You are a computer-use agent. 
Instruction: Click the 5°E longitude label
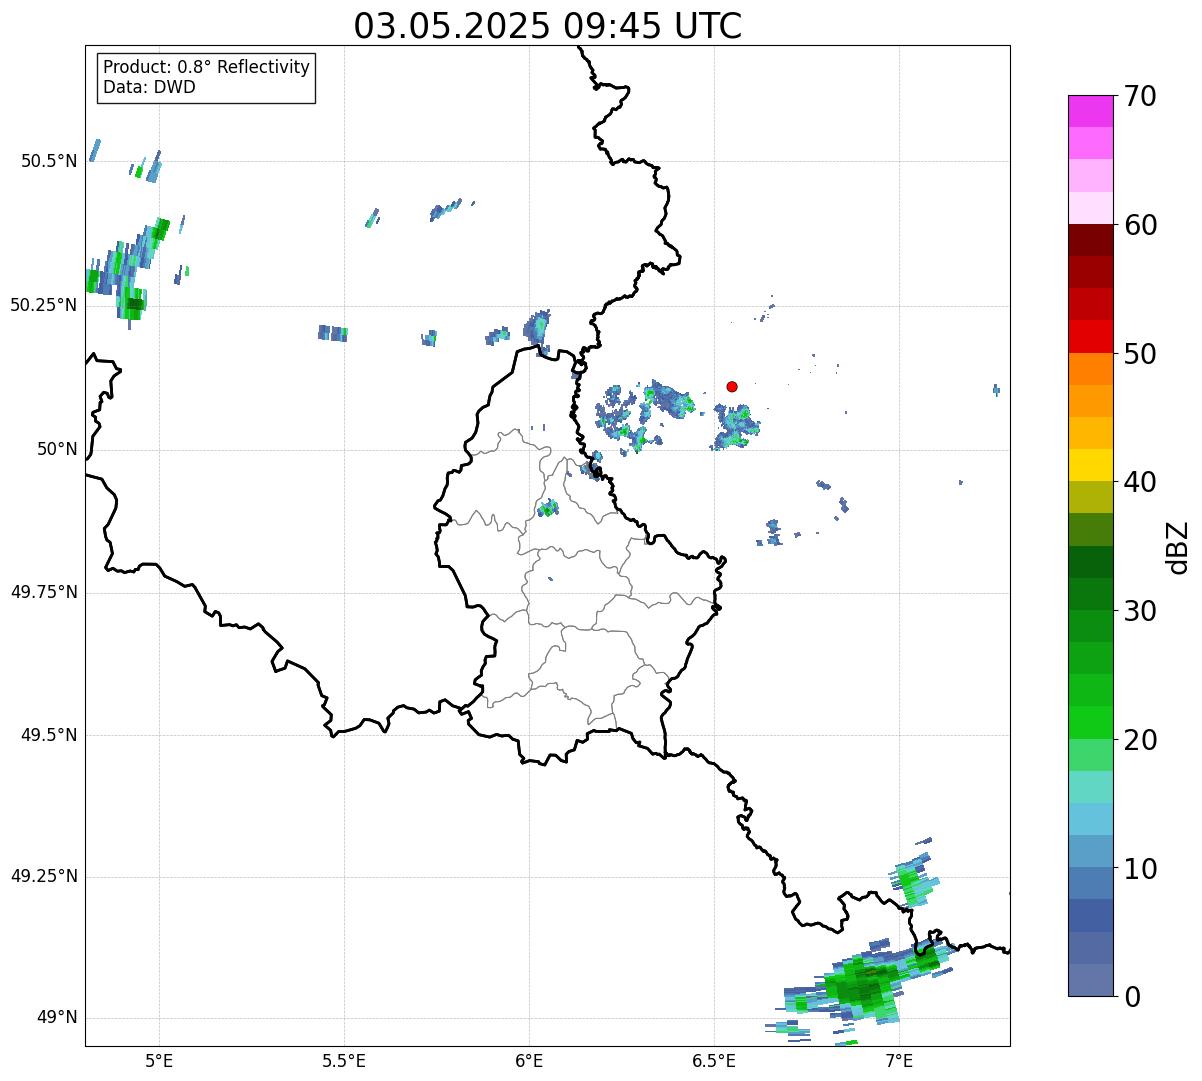tap(159, 1060)
